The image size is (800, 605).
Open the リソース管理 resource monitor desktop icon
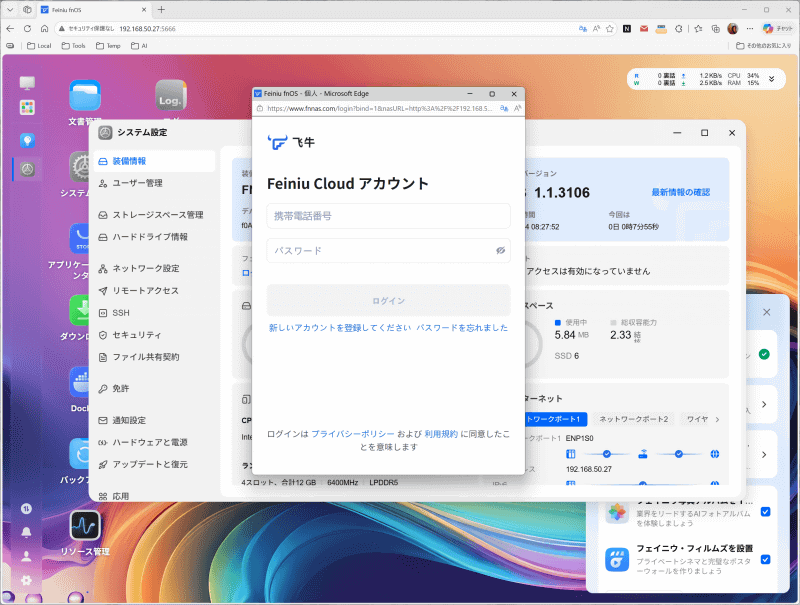[85, 525]
